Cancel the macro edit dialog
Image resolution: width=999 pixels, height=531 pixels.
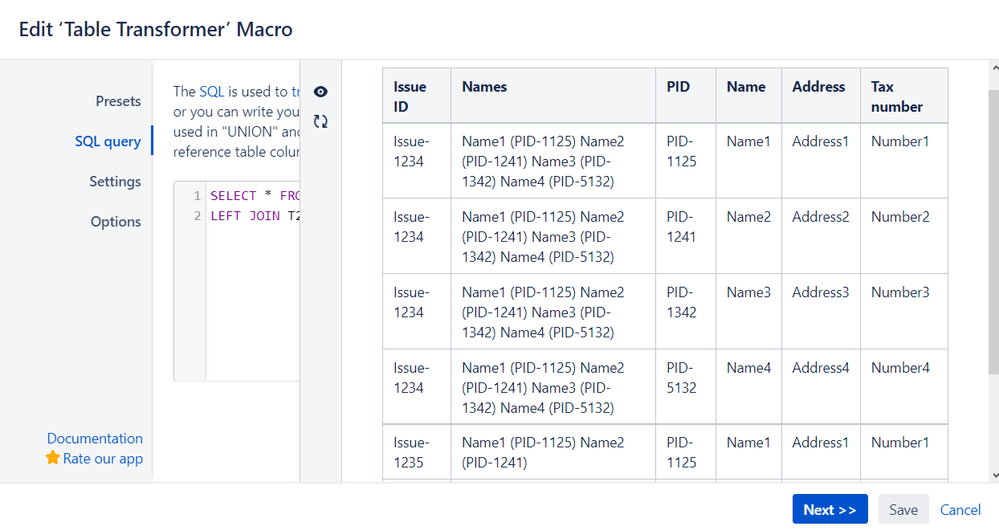[960, 509]
